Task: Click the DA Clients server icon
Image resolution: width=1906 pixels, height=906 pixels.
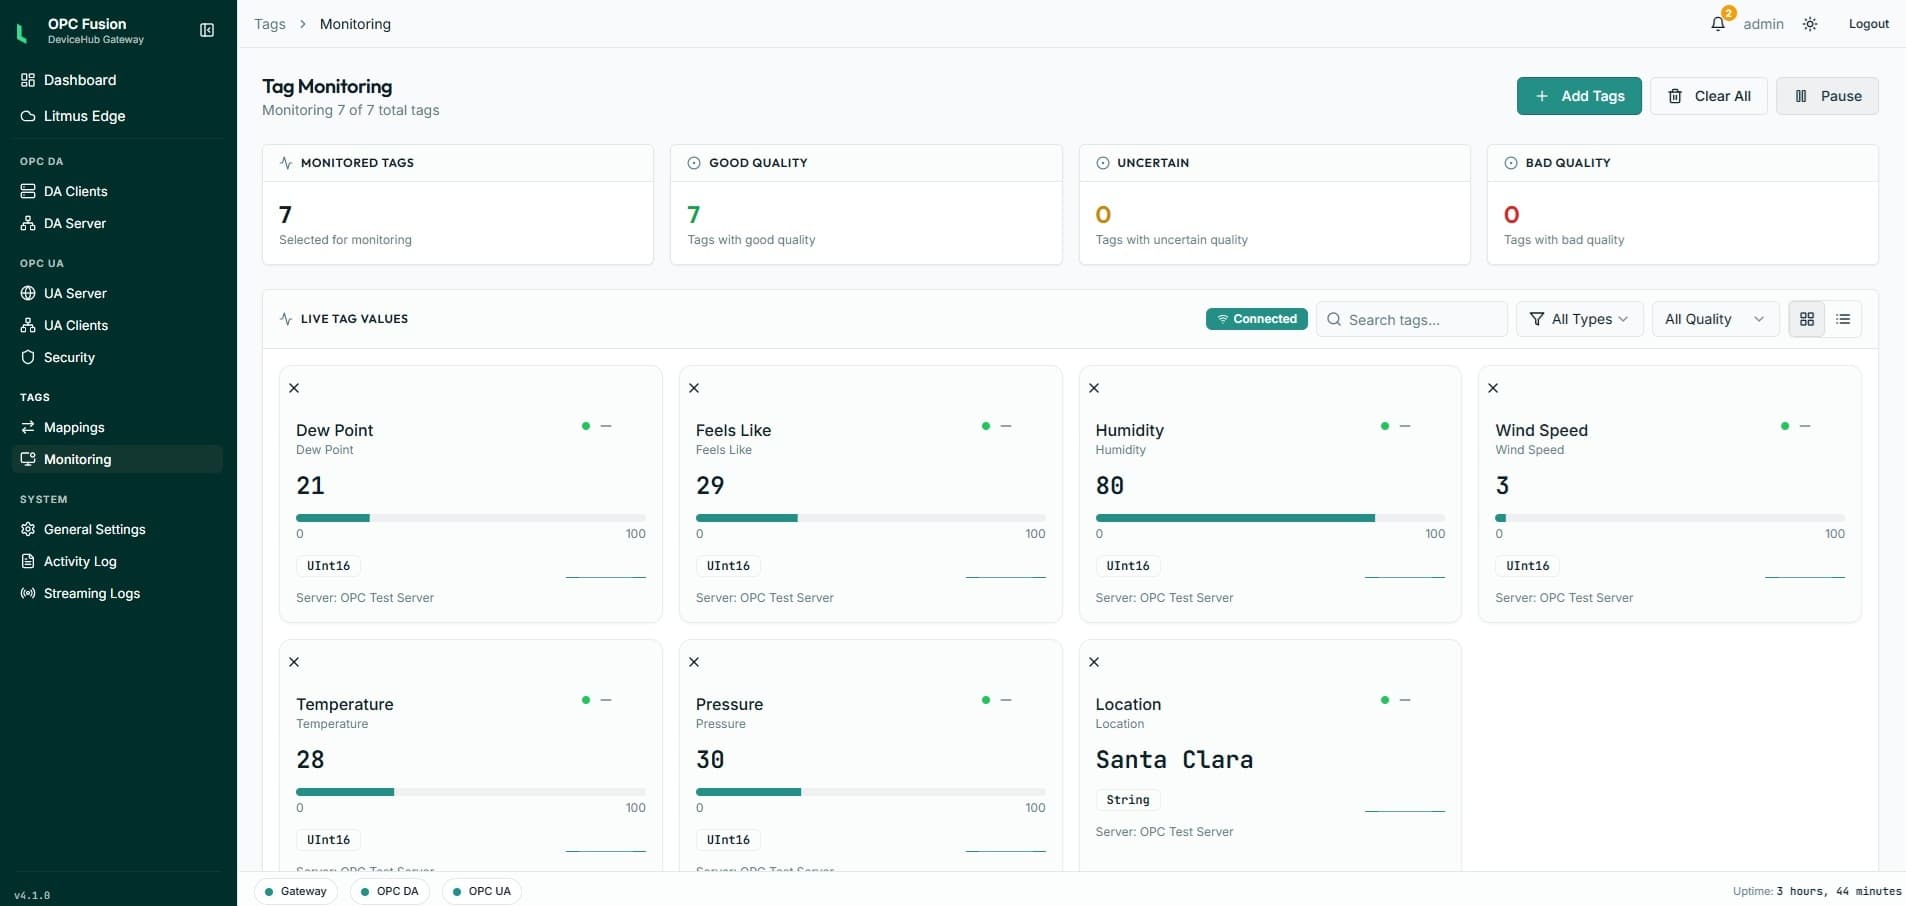Action: click(28, 191)
